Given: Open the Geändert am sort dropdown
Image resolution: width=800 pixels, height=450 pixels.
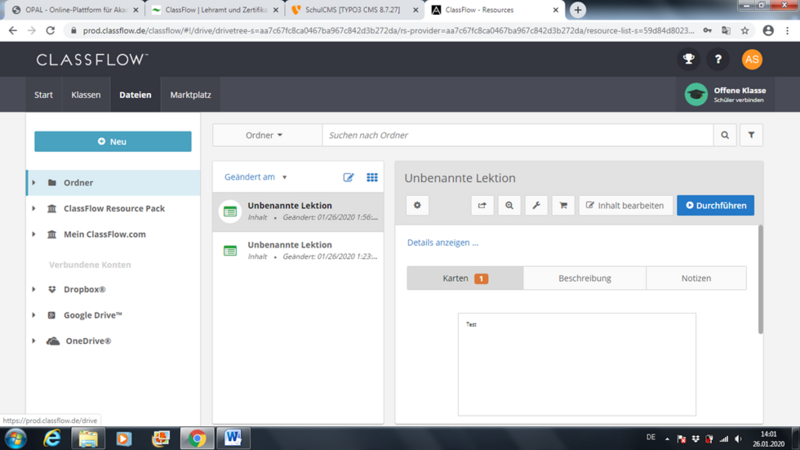Looking at the screenshot, I should [255, 177].
